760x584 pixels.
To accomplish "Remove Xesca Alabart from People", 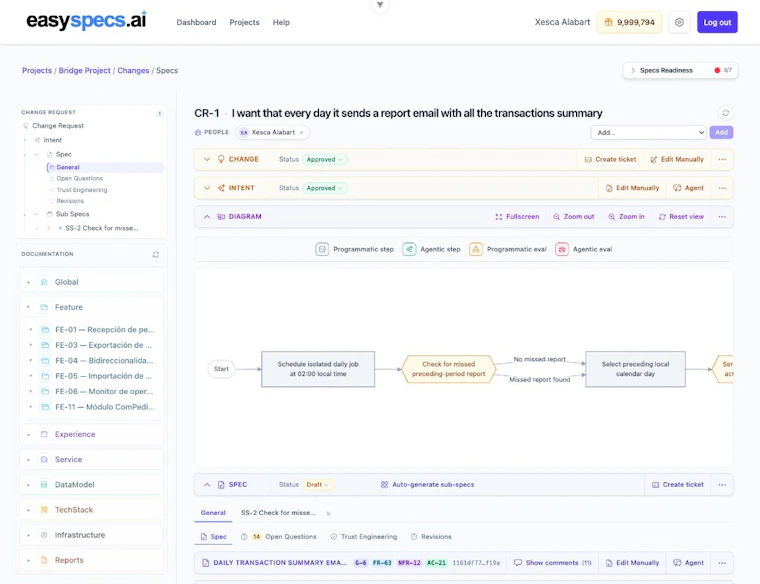I will point(301,132).
